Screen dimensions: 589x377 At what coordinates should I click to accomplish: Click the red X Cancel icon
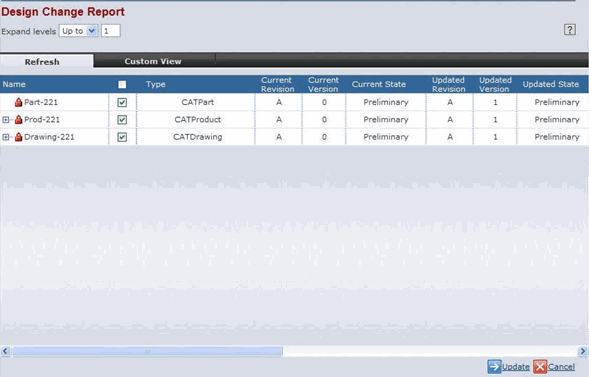540,366
